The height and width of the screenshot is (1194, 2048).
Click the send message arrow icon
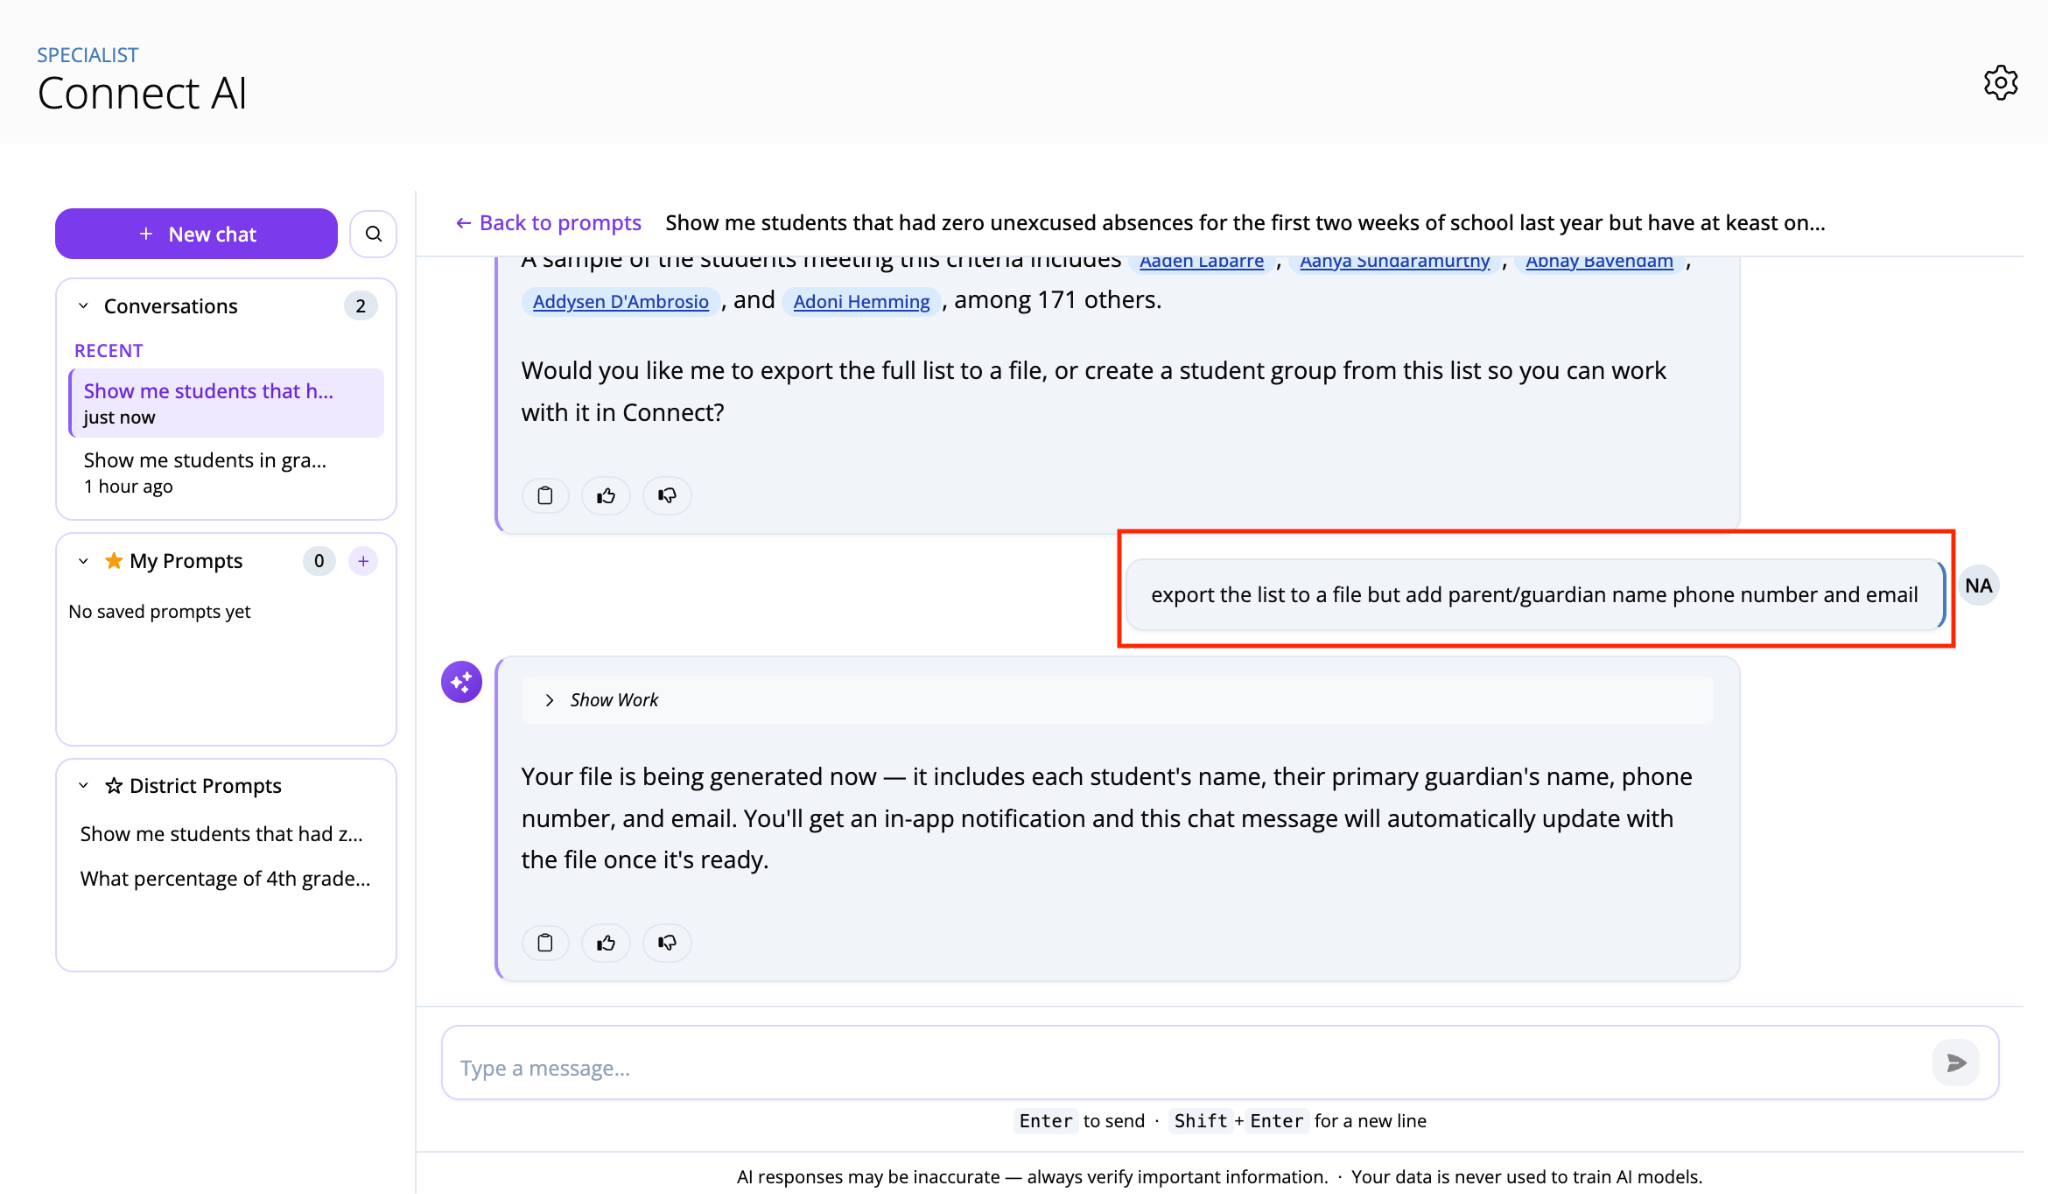(x=1956, y=1063)
